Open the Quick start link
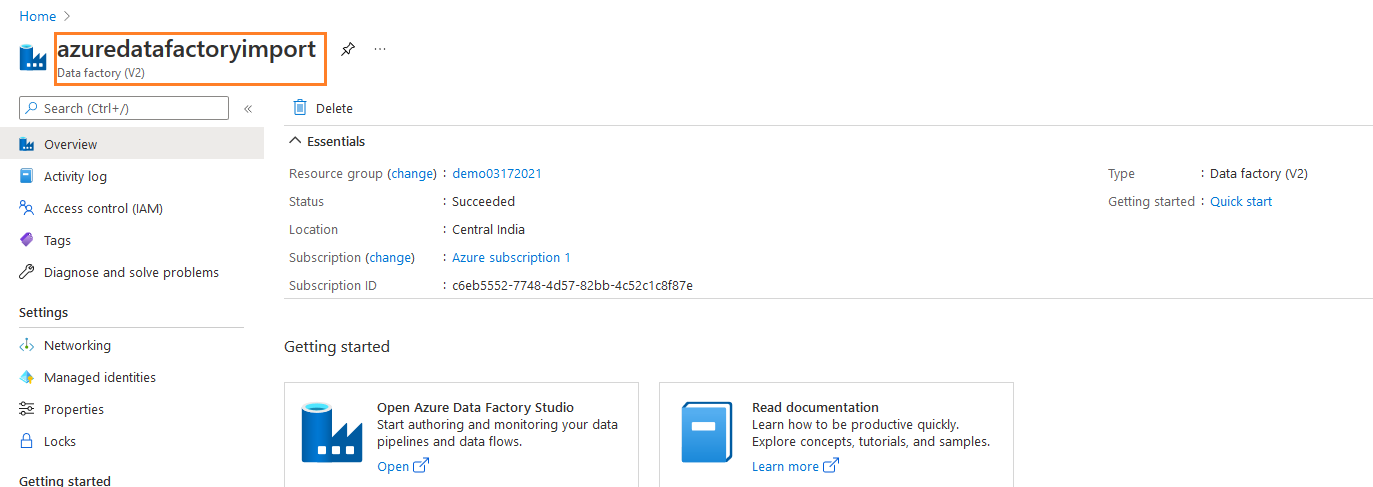The height and width of the screenshot is (487, 1373). pos(1241,201)
